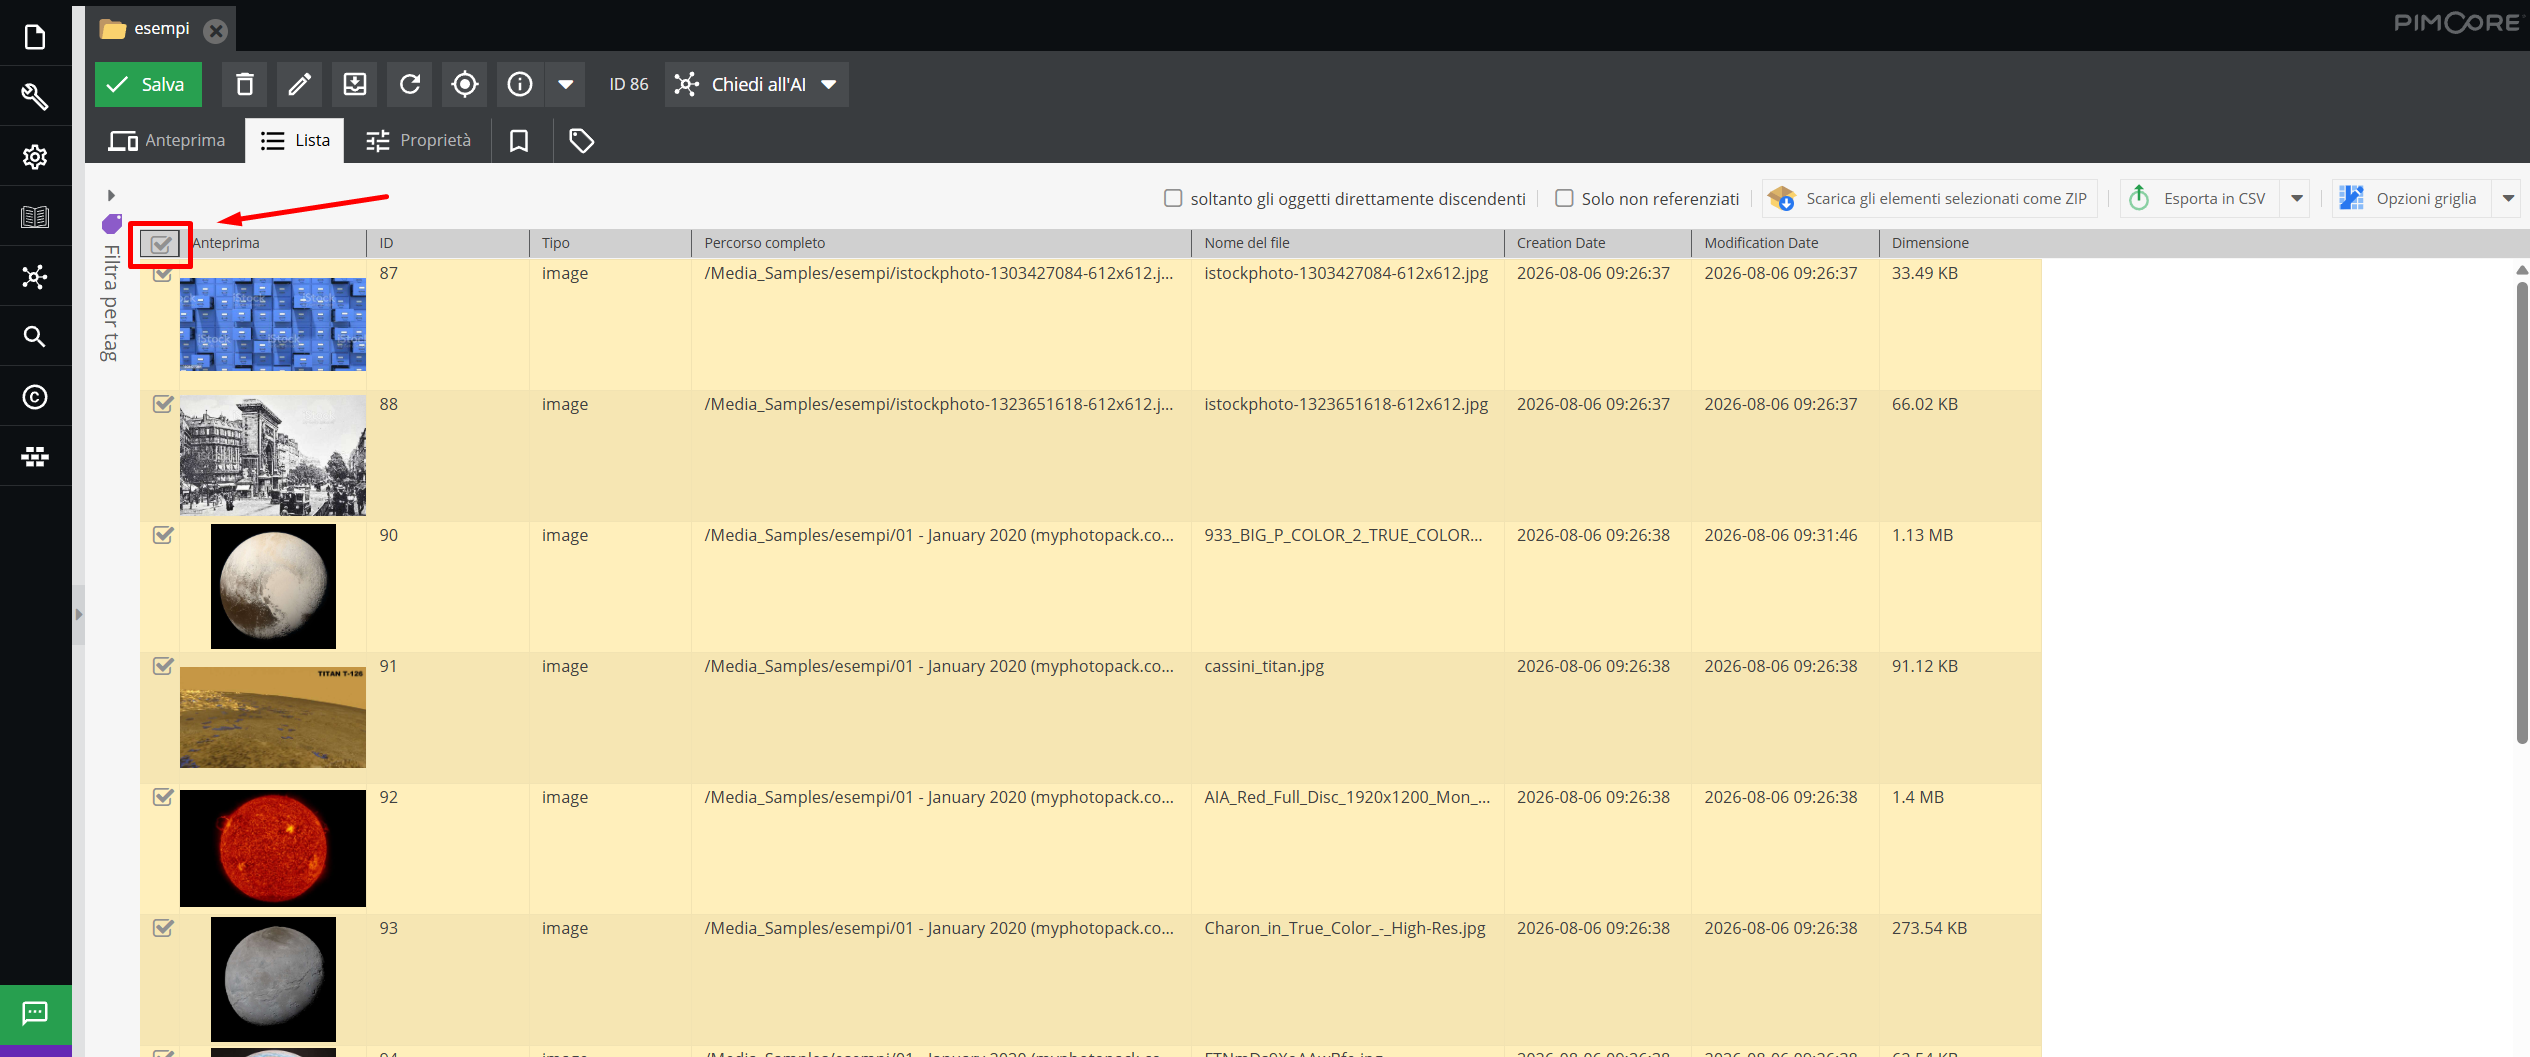Click the Charon_in_True_Color_-_High-Res.jpg file name
Screen dimensions: 2530x1057
click(x=1345, y=928)
